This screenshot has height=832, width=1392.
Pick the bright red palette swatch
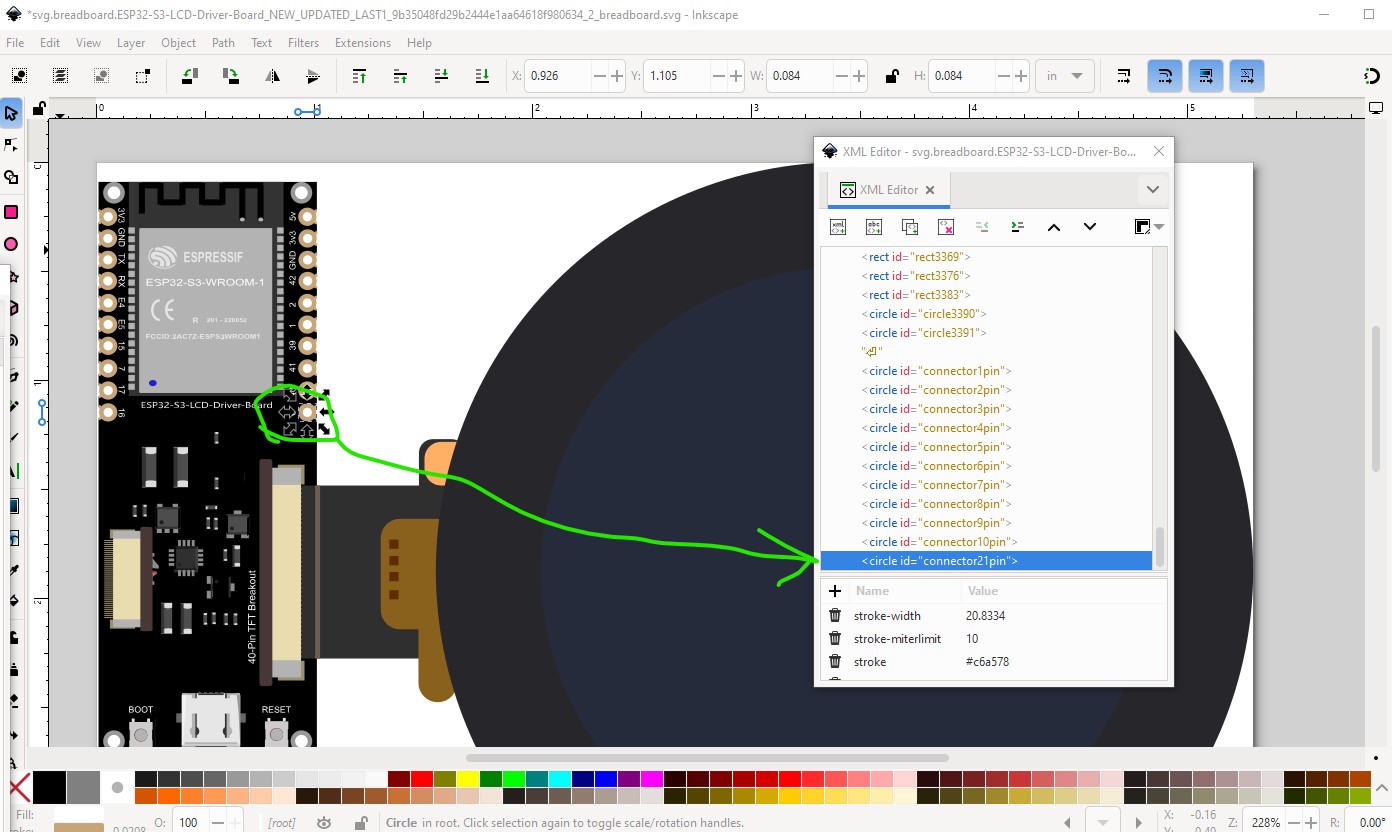click(421, 779)
